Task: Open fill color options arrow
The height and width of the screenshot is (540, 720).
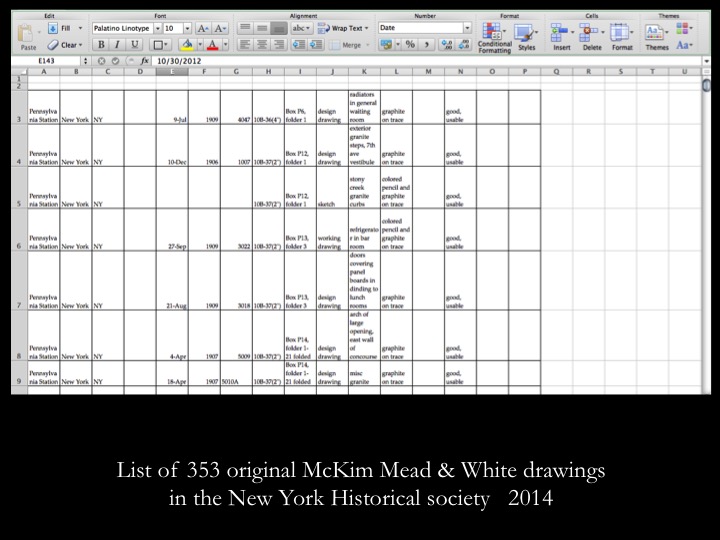Action: [x=200, y=45]
